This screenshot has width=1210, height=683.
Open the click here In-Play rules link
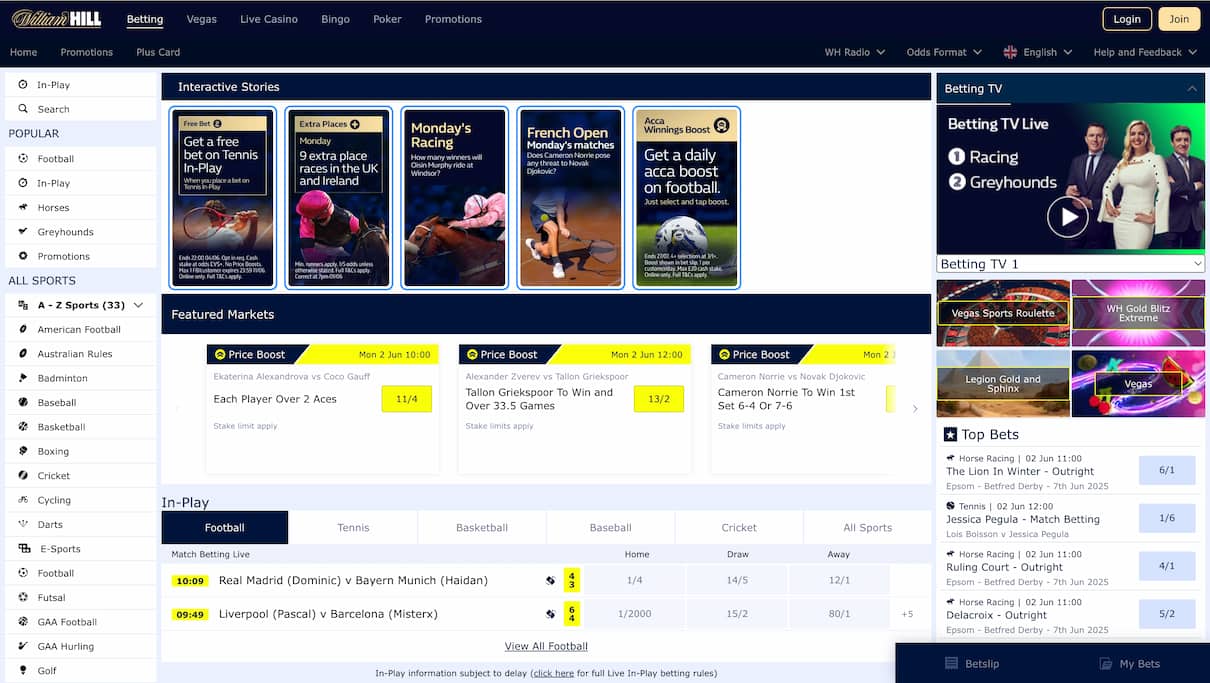point(554,673)
